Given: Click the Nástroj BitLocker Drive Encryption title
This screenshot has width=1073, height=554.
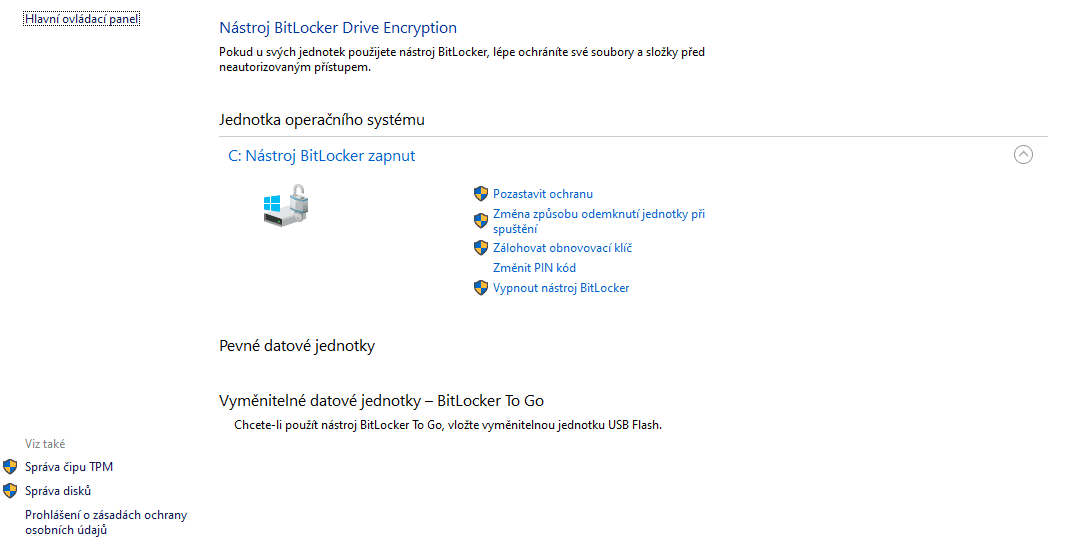Looking at the screenshot, I should click(x=338, y=28).
